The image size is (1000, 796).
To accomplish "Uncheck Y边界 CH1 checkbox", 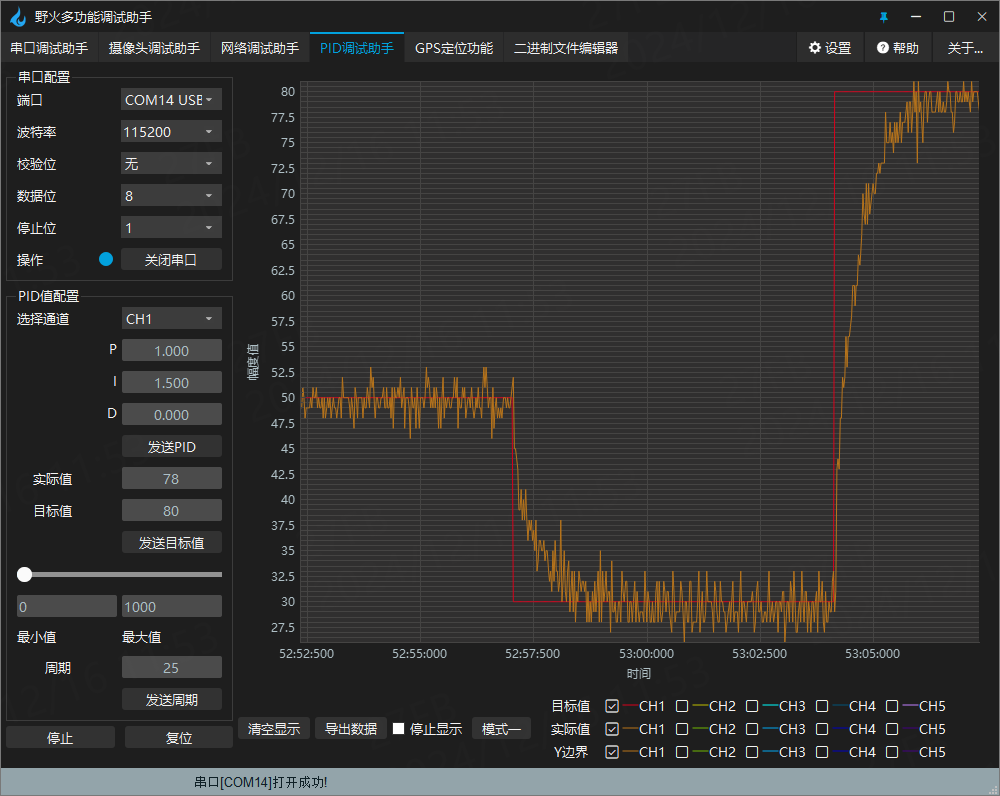I will [612, 751].
